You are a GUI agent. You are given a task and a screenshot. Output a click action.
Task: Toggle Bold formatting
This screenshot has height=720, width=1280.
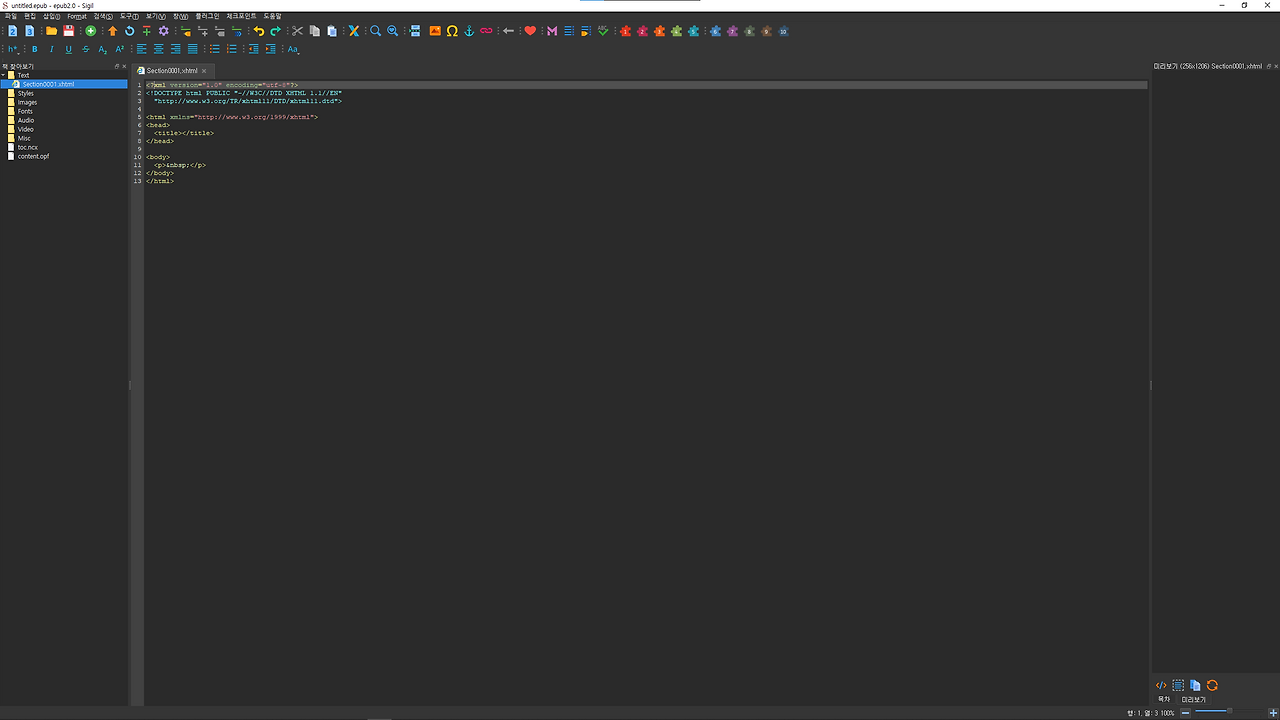35,49
